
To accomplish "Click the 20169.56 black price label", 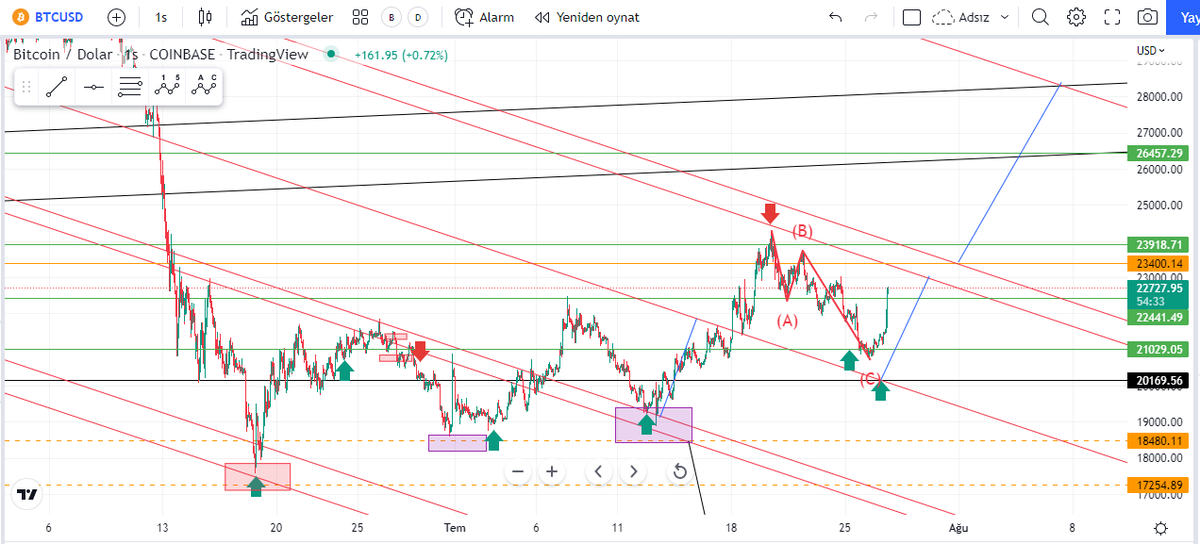I will point(1160,381).
